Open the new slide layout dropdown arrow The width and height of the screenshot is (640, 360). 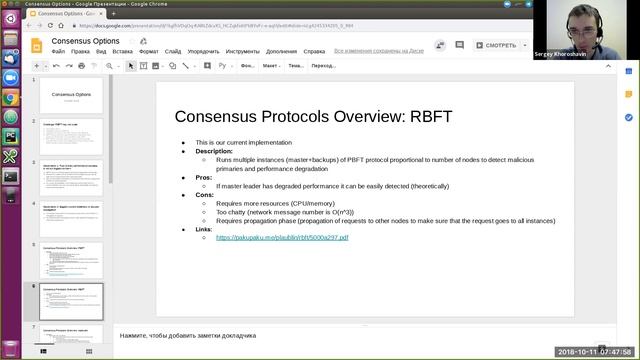coord(46,66)
